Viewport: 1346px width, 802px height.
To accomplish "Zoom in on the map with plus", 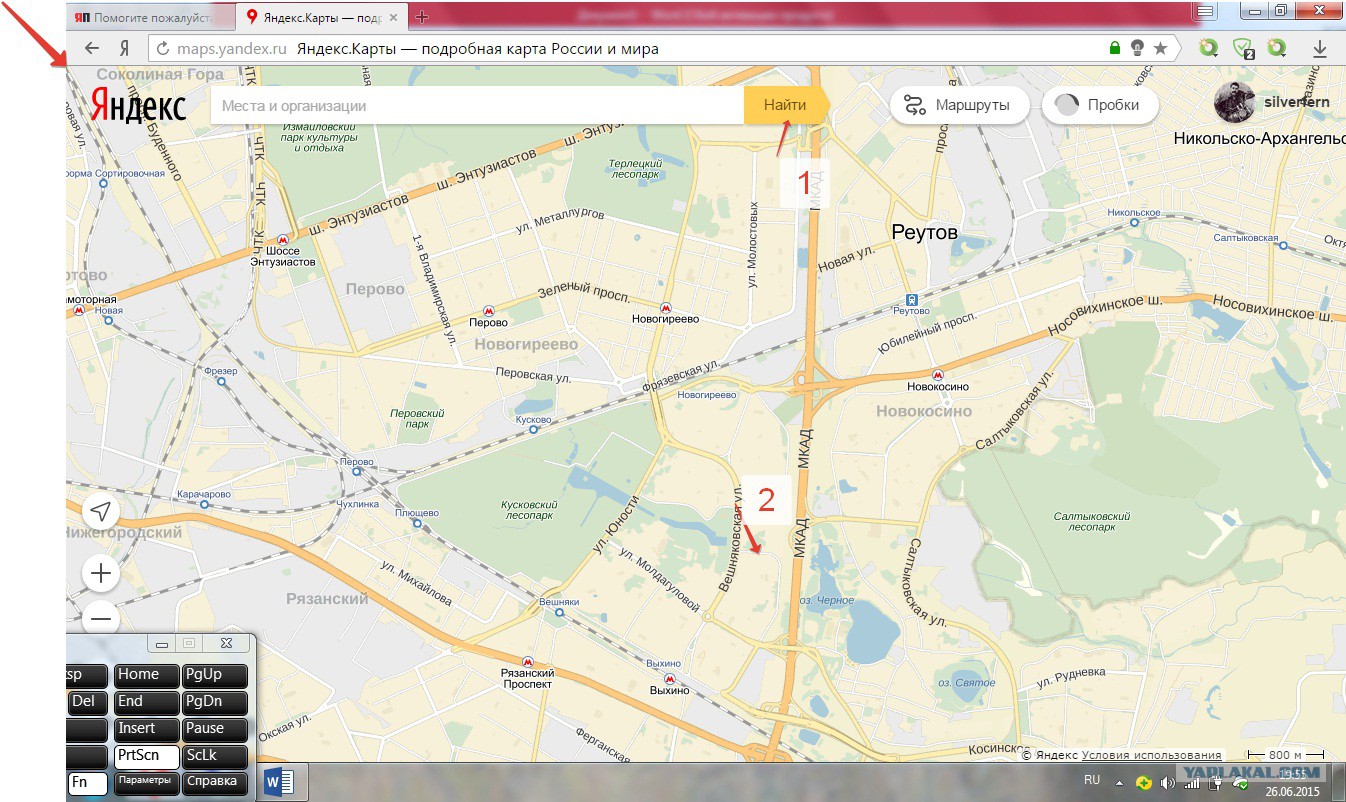I will click(100, 574).
